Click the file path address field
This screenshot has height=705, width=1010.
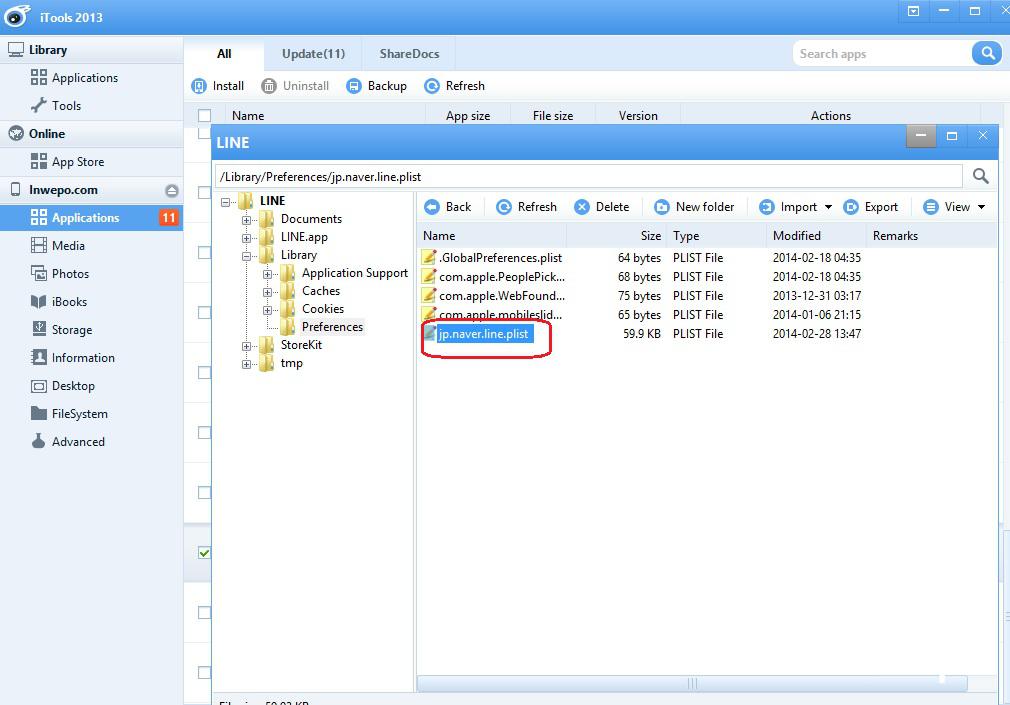click(x=589, y=177)
